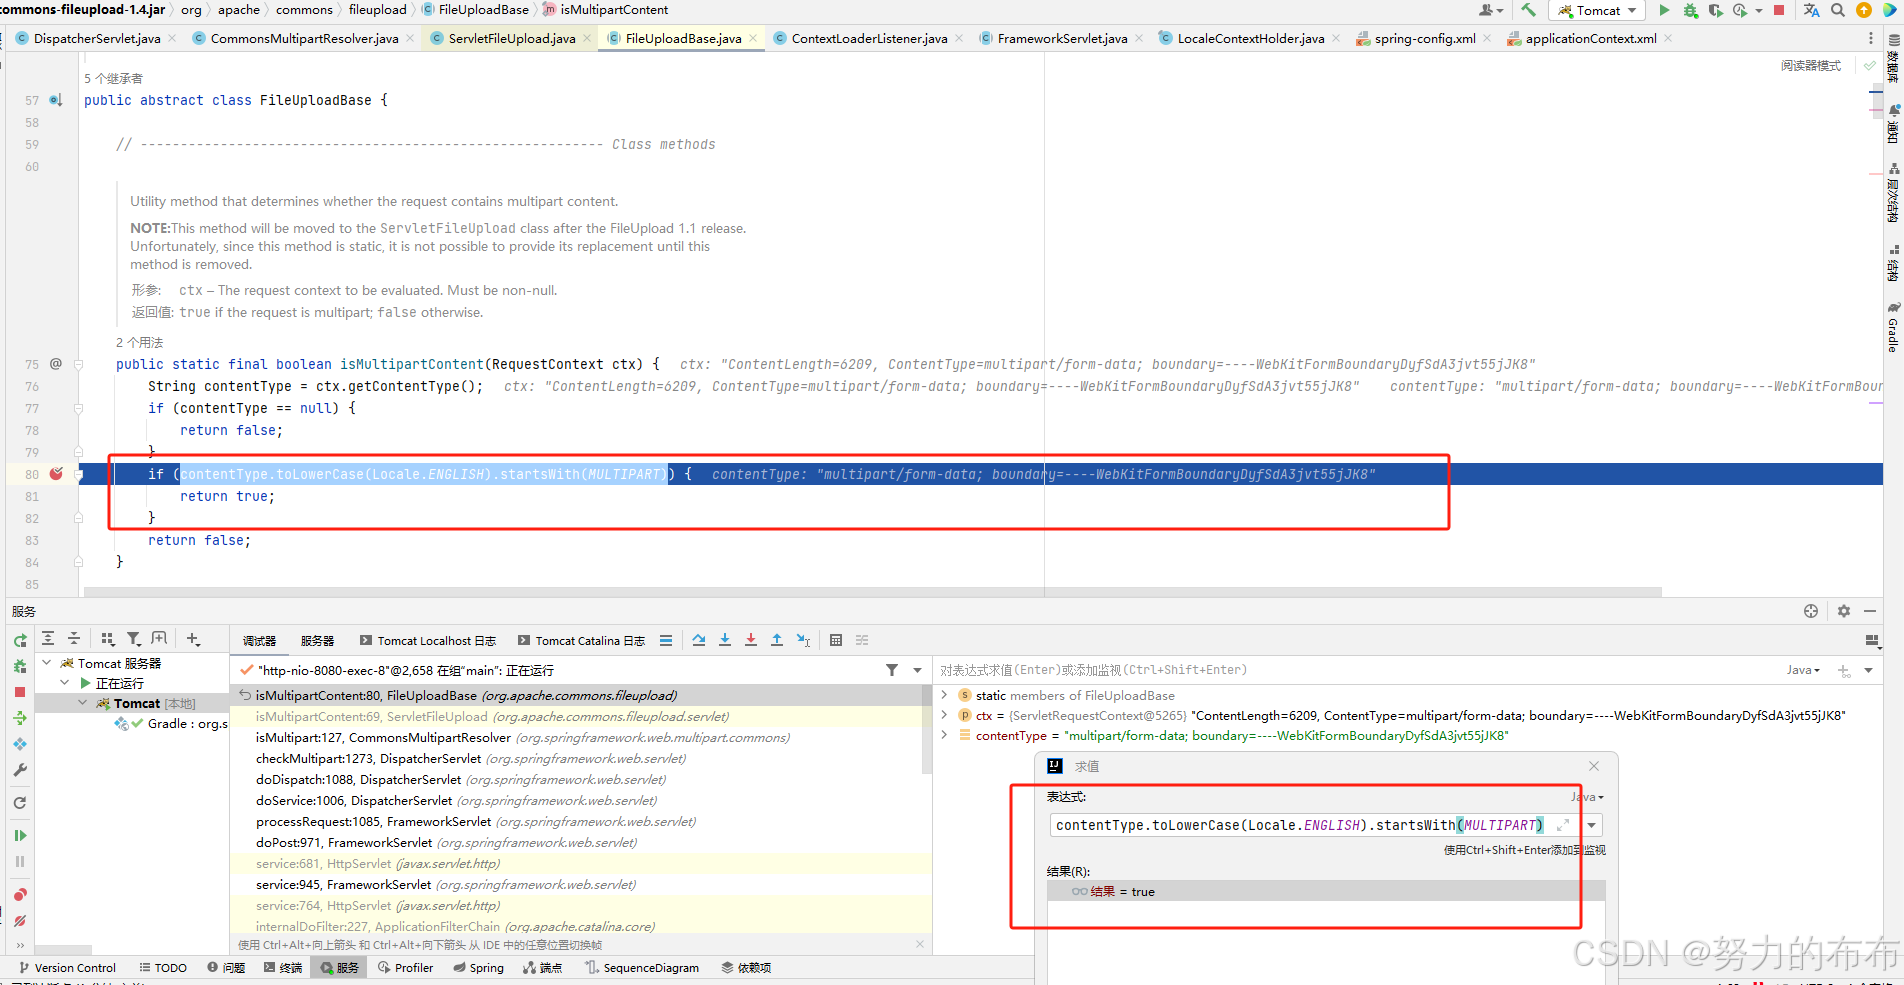
Task: Open the thread selector dropdown arrow
Action: point(917,670)
